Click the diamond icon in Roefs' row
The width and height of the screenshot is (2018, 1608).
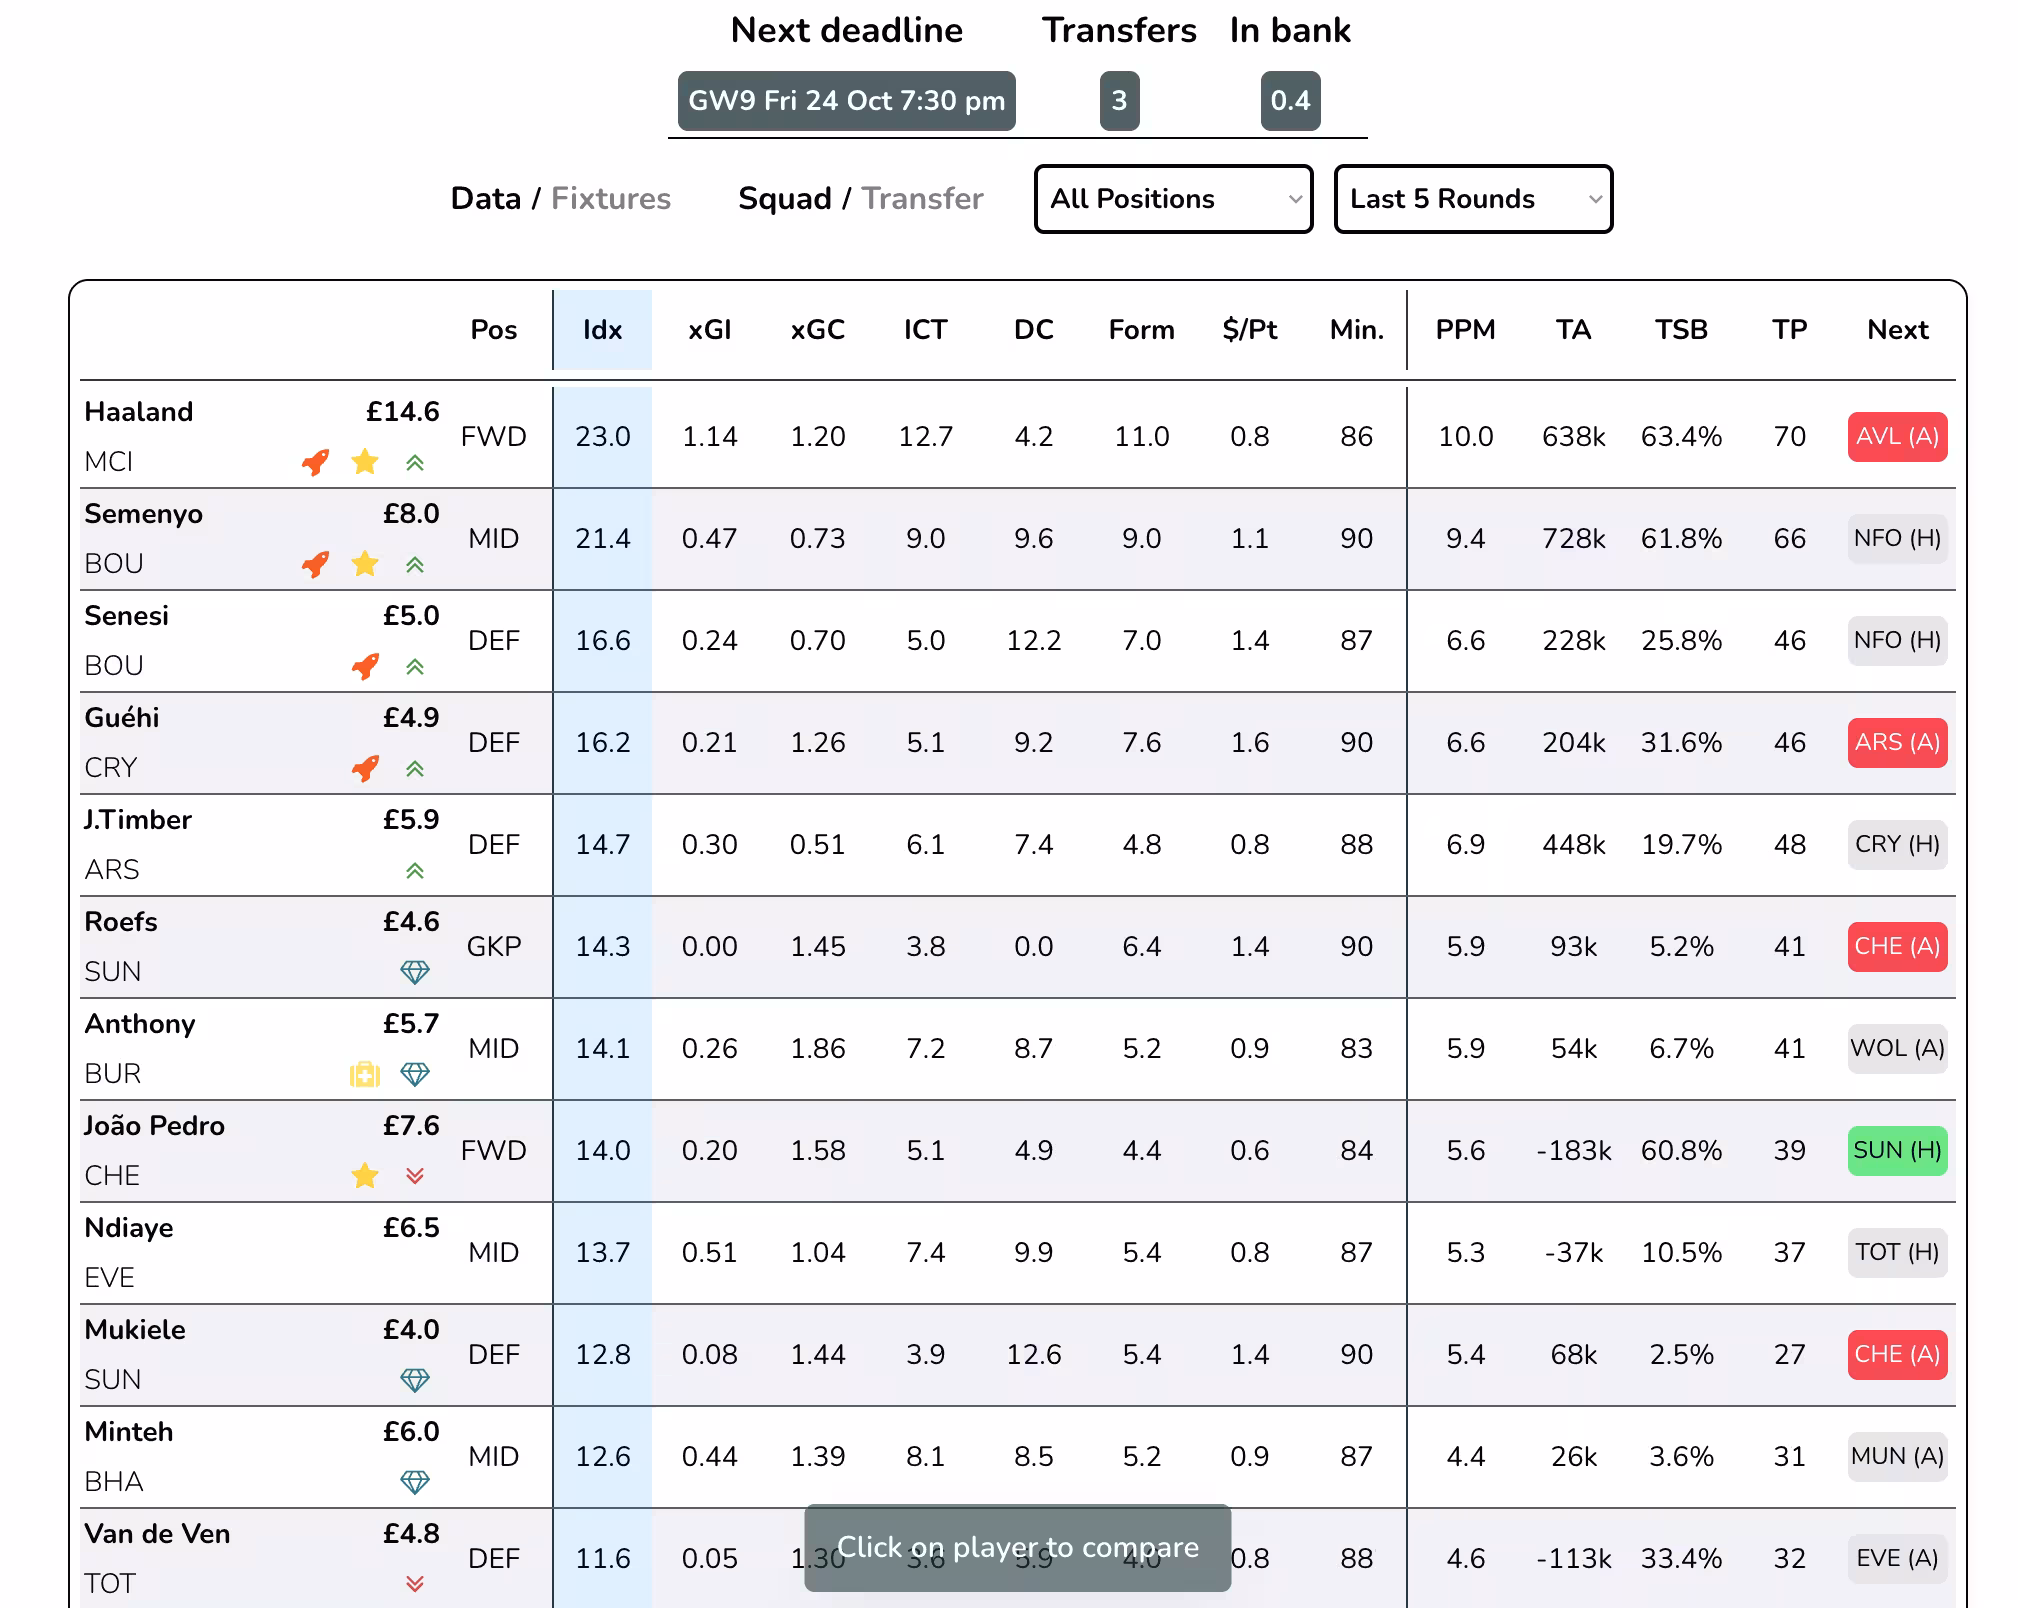[415, 972]
